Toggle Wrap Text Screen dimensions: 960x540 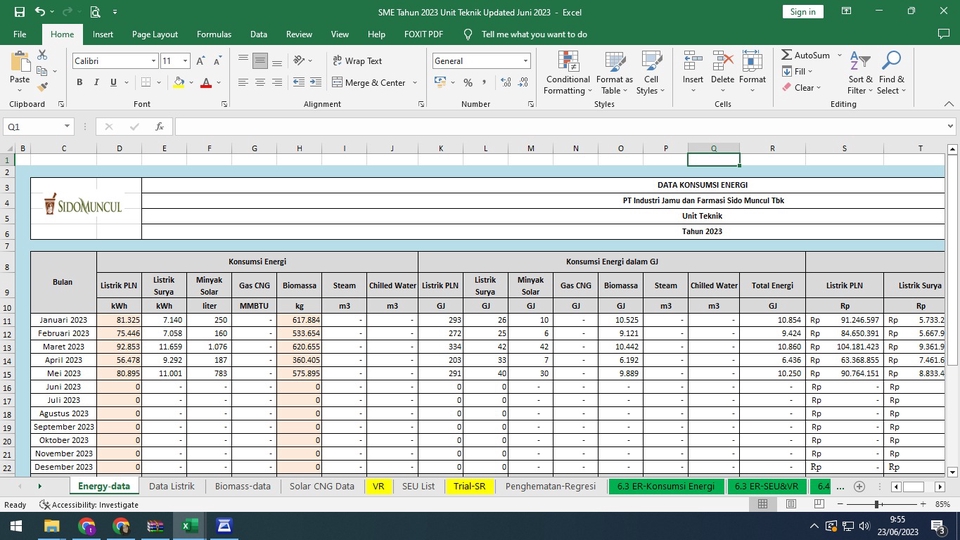point(357,61)
